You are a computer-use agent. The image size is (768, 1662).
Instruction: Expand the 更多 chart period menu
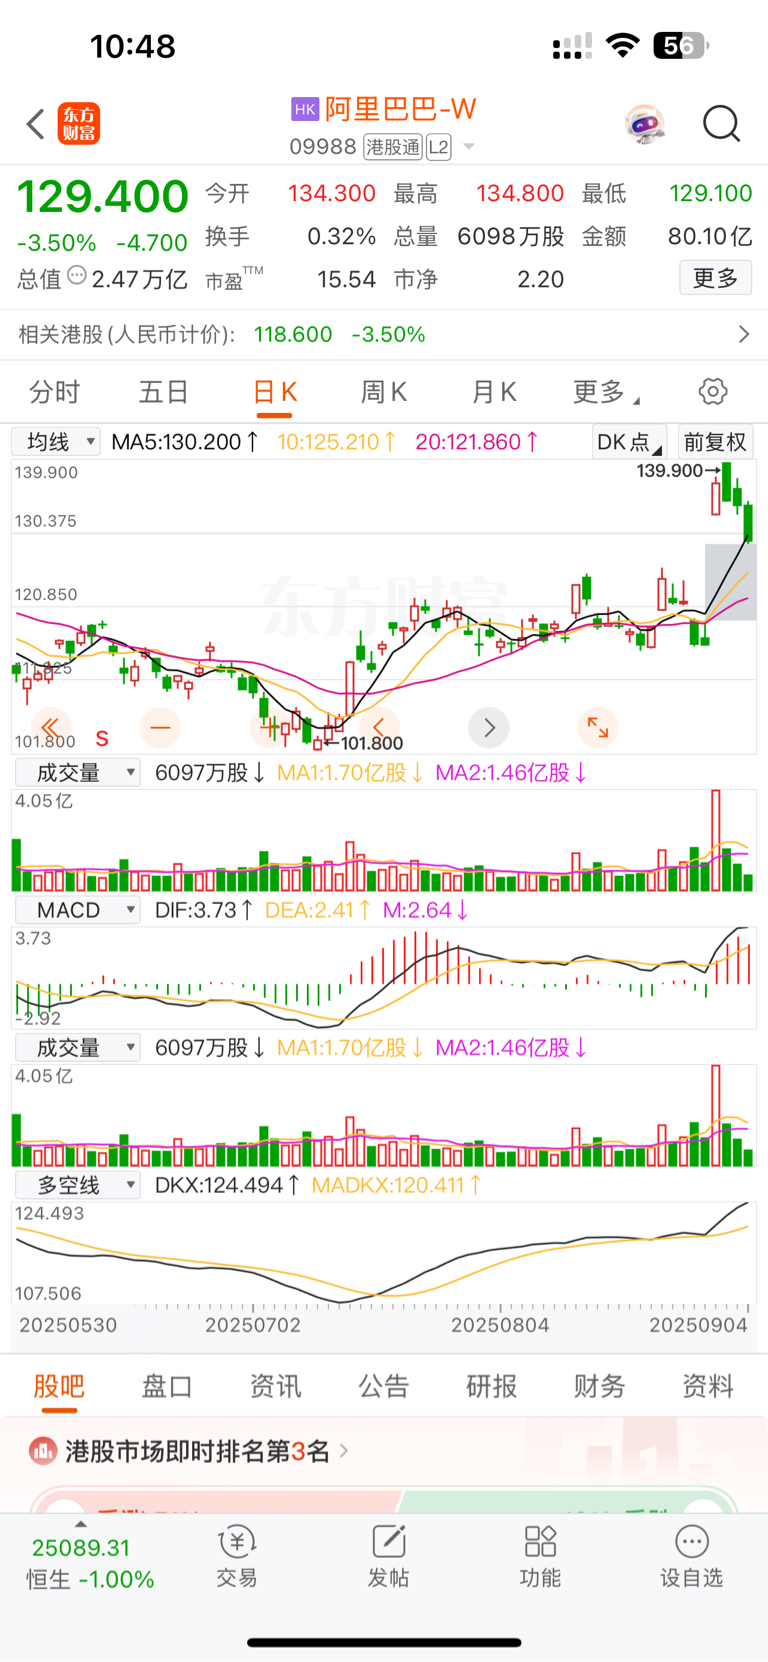[605, 392]
